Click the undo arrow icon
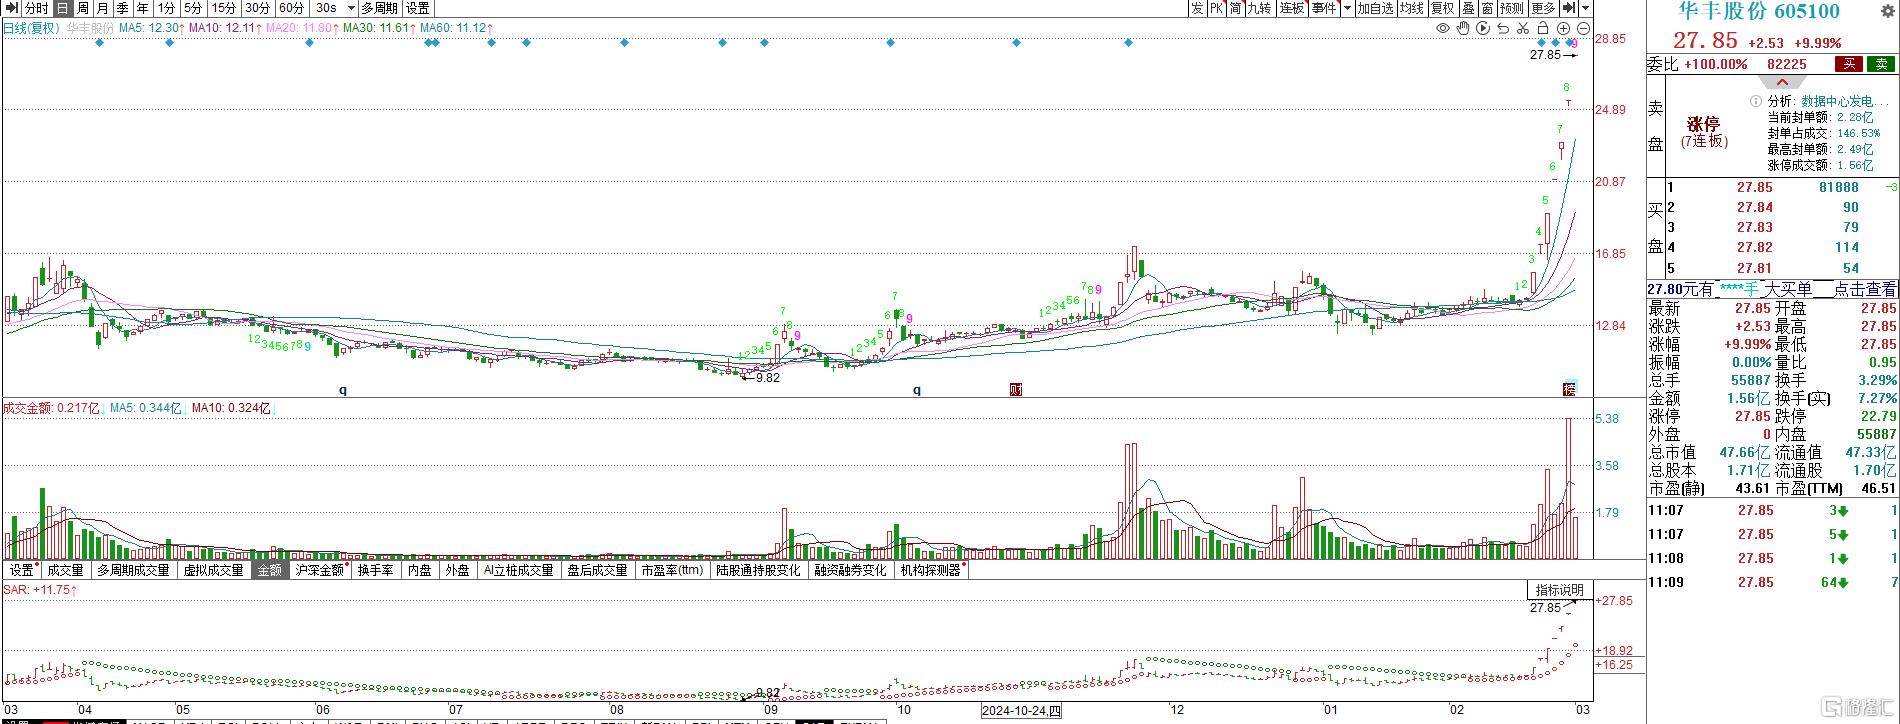The width and height of the screenshot is (1900, 724). point(1503,28)
